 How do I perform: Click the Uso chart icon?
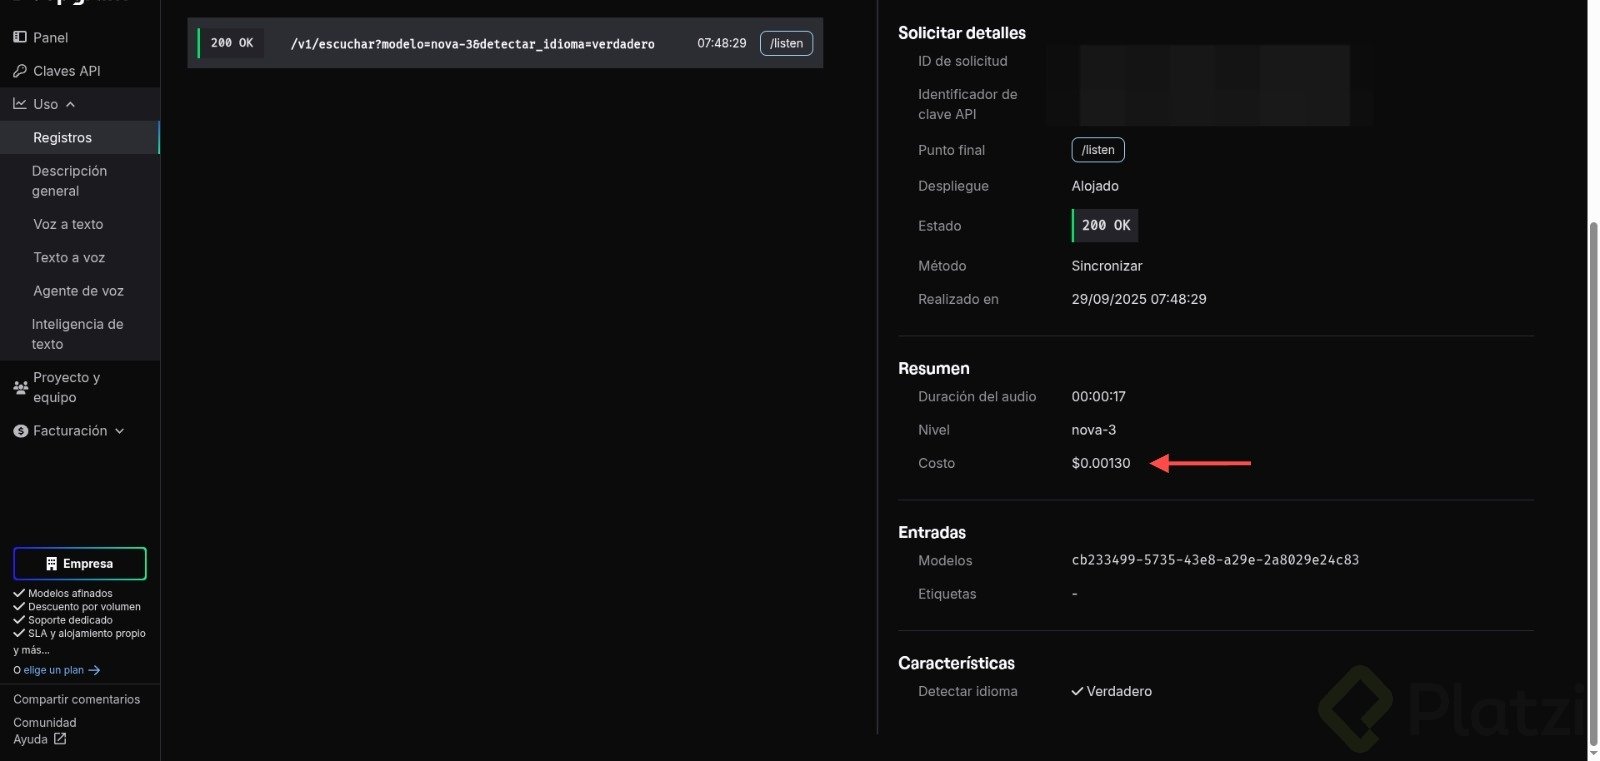coord(20,104)
